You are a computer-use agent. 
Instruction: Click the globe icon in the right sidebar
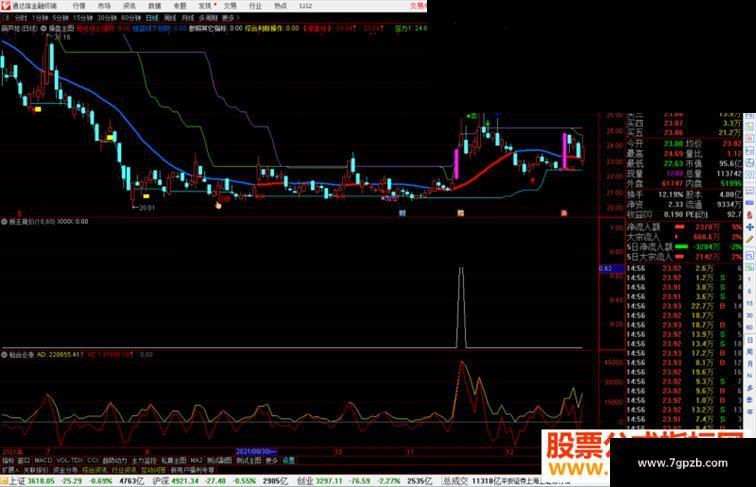point(750,163)
